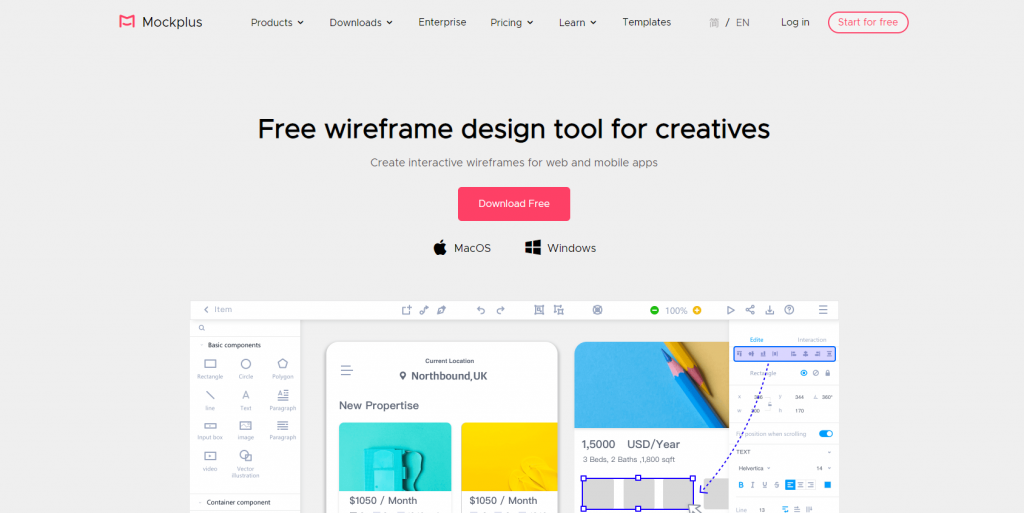
Task: Select the Text component icon
Action: [246, 395]
